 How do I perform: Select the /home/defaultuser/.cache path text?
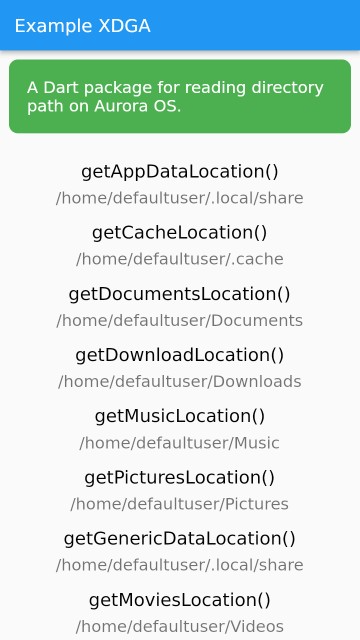tap(180, 259)
